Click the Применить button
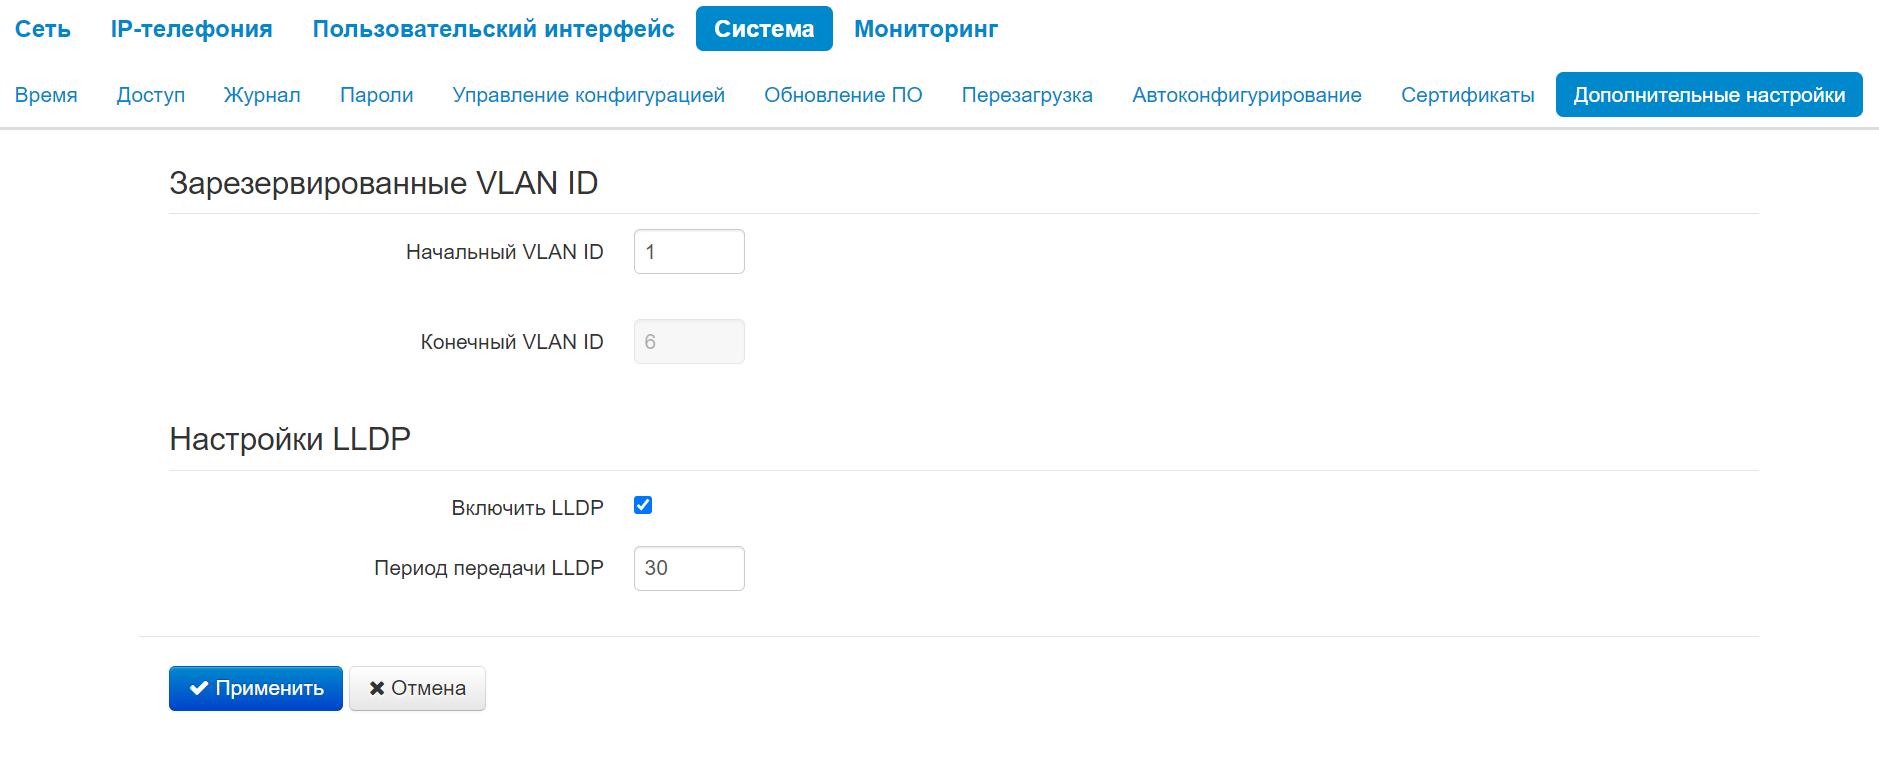Image resolution: width=1879 pixels, height=762 pixels. (256, 688)
